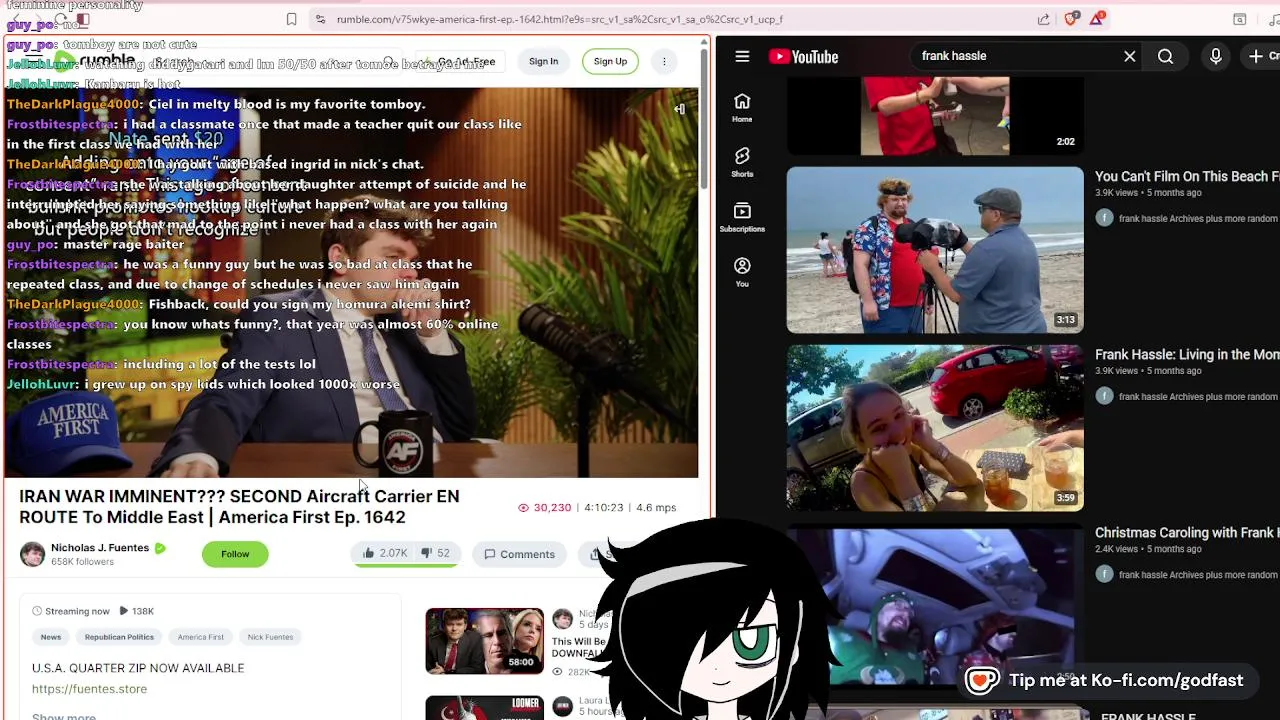The height and width of the screenshot is (720, 1280).
Task: Open the You section in YouTube sidebar
Action: tap(742, 272)
